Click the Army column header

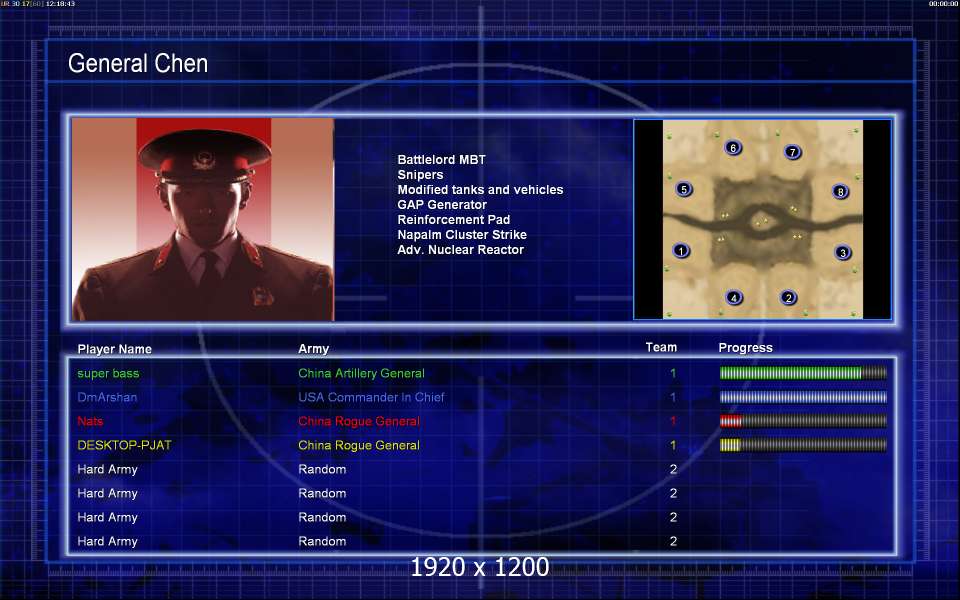click(313, 349)
